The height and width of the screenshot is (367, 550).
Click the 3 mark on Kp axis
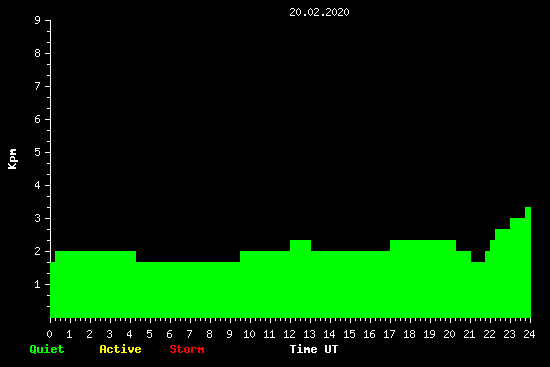[x=38, y=218]
